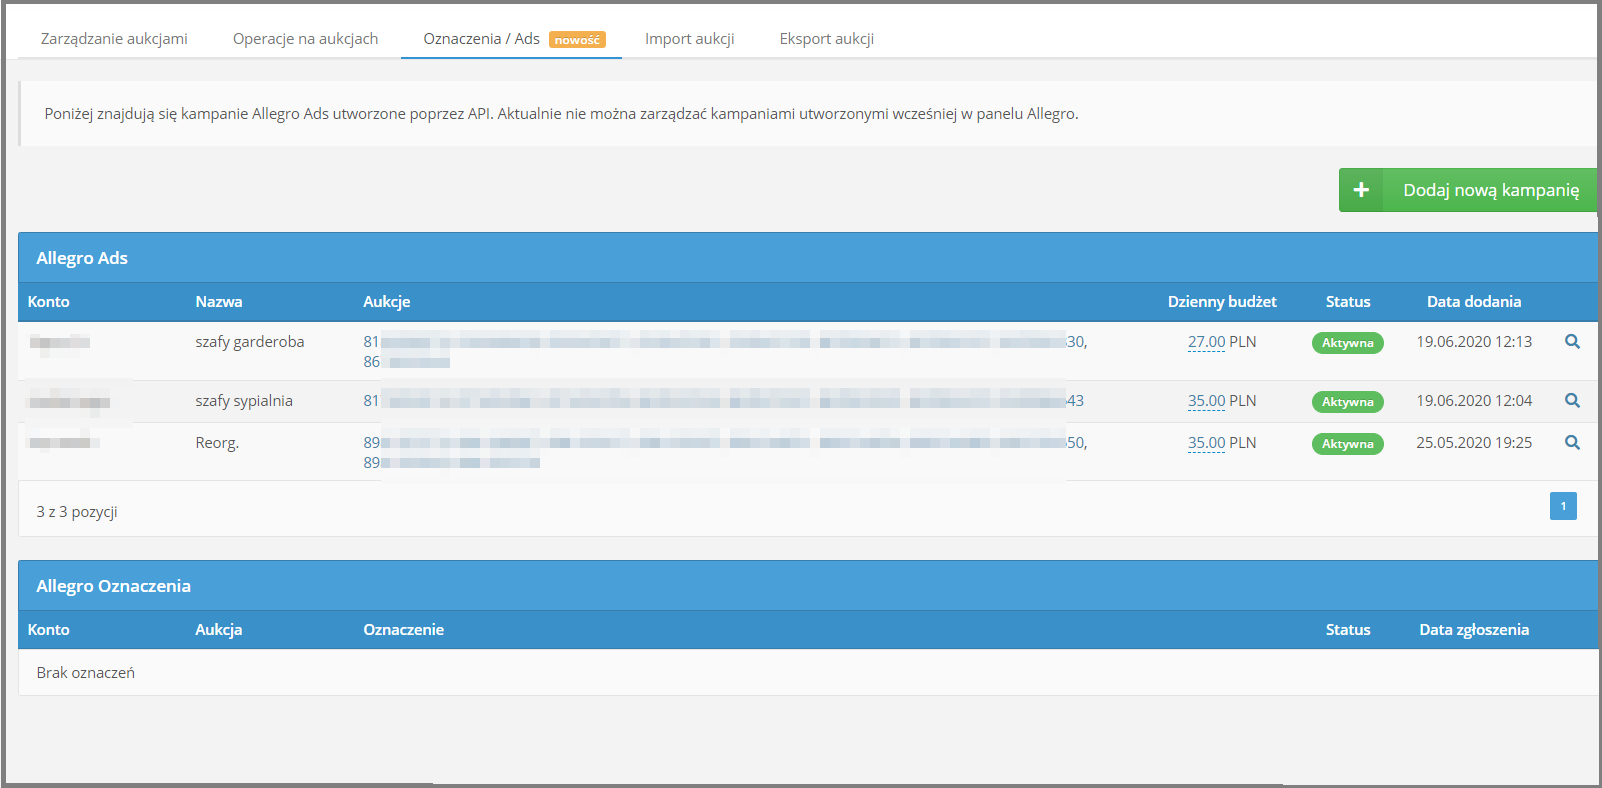Switch to Zarządzanie aukcjami tab
1602x788 pixels.
coord(114,39)
